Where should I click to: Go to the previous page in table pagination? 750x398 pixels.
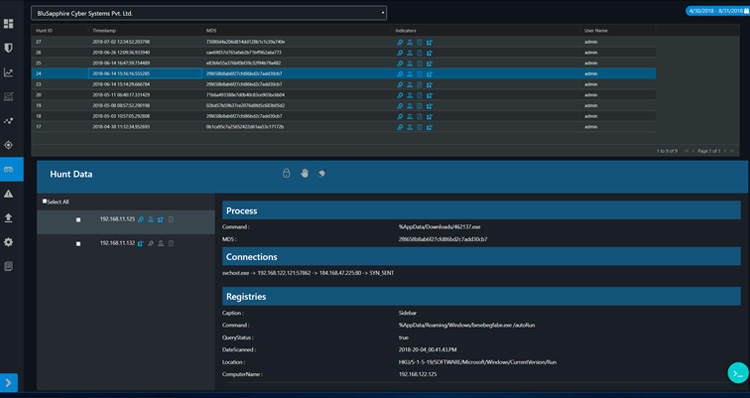(693, 151)
